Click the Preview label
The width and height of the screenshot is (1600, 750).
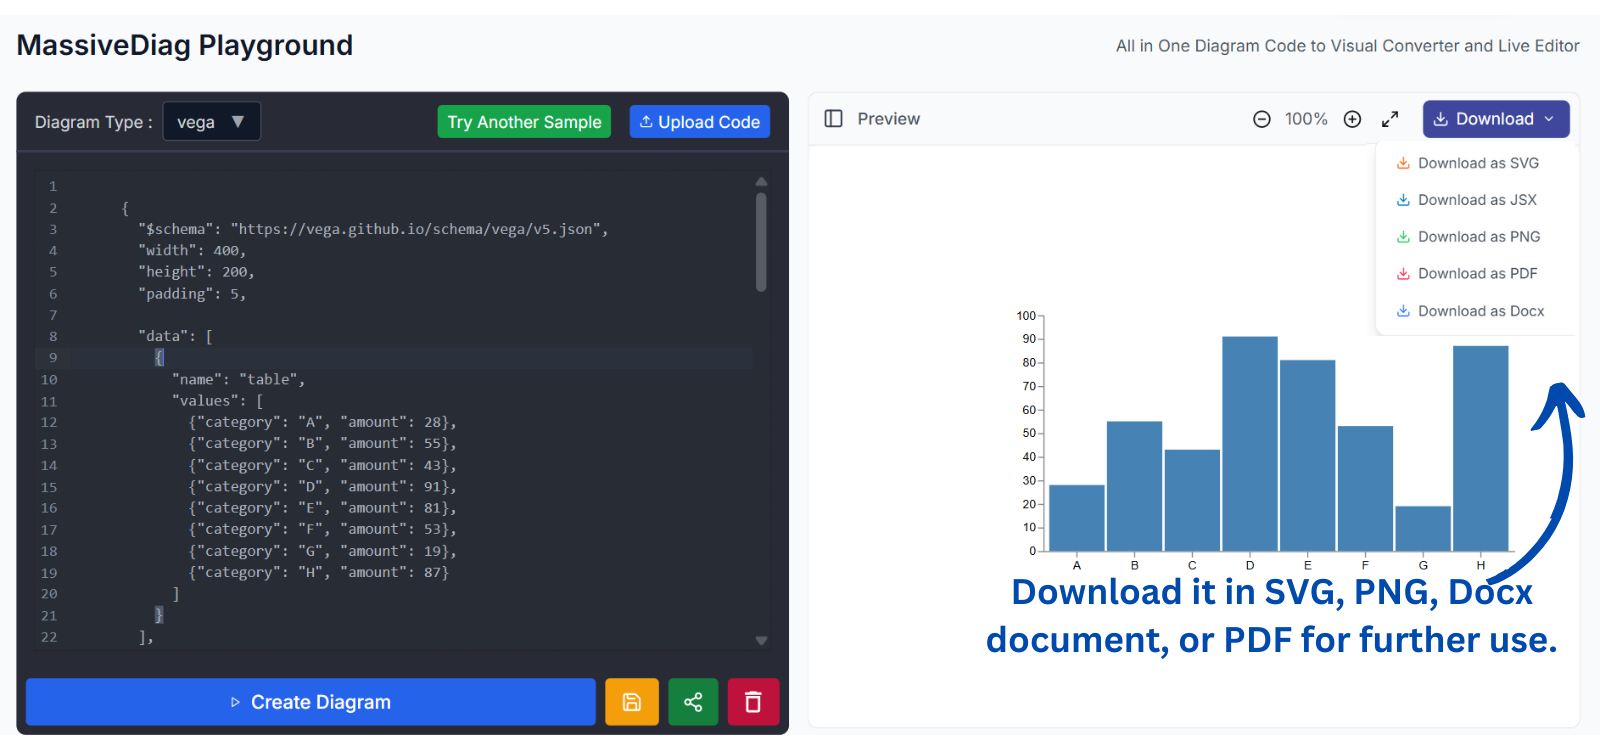(889, 119)
